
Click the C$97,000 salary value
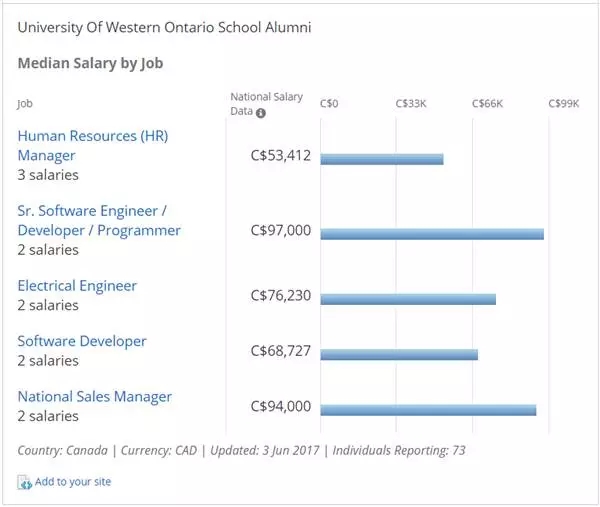click(281, 231)
